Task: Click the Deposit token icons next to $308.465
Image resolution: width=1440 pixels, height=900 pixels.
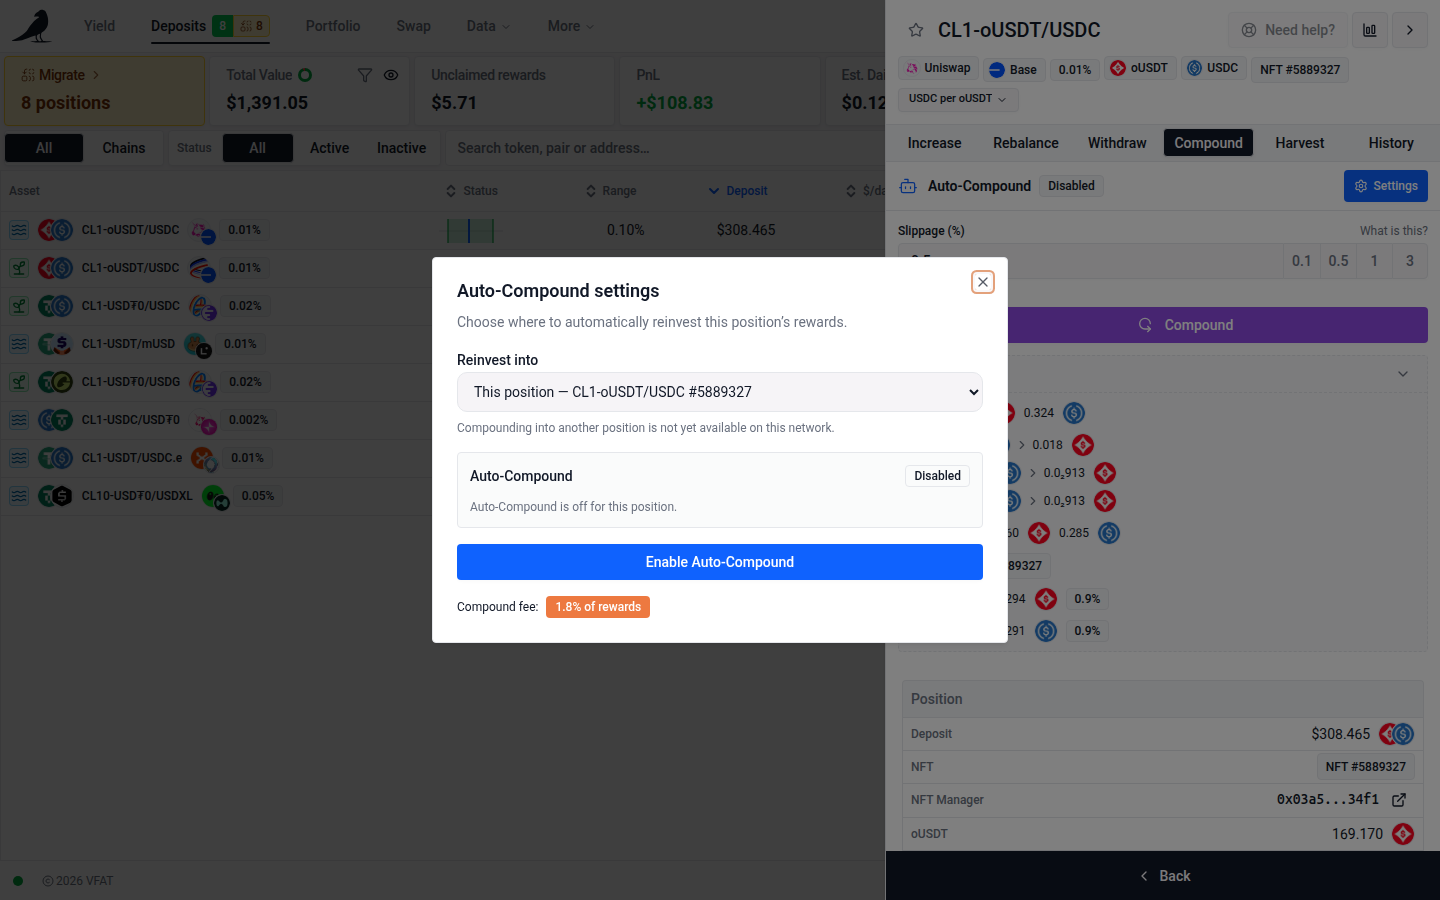Action: point(1396,734)
